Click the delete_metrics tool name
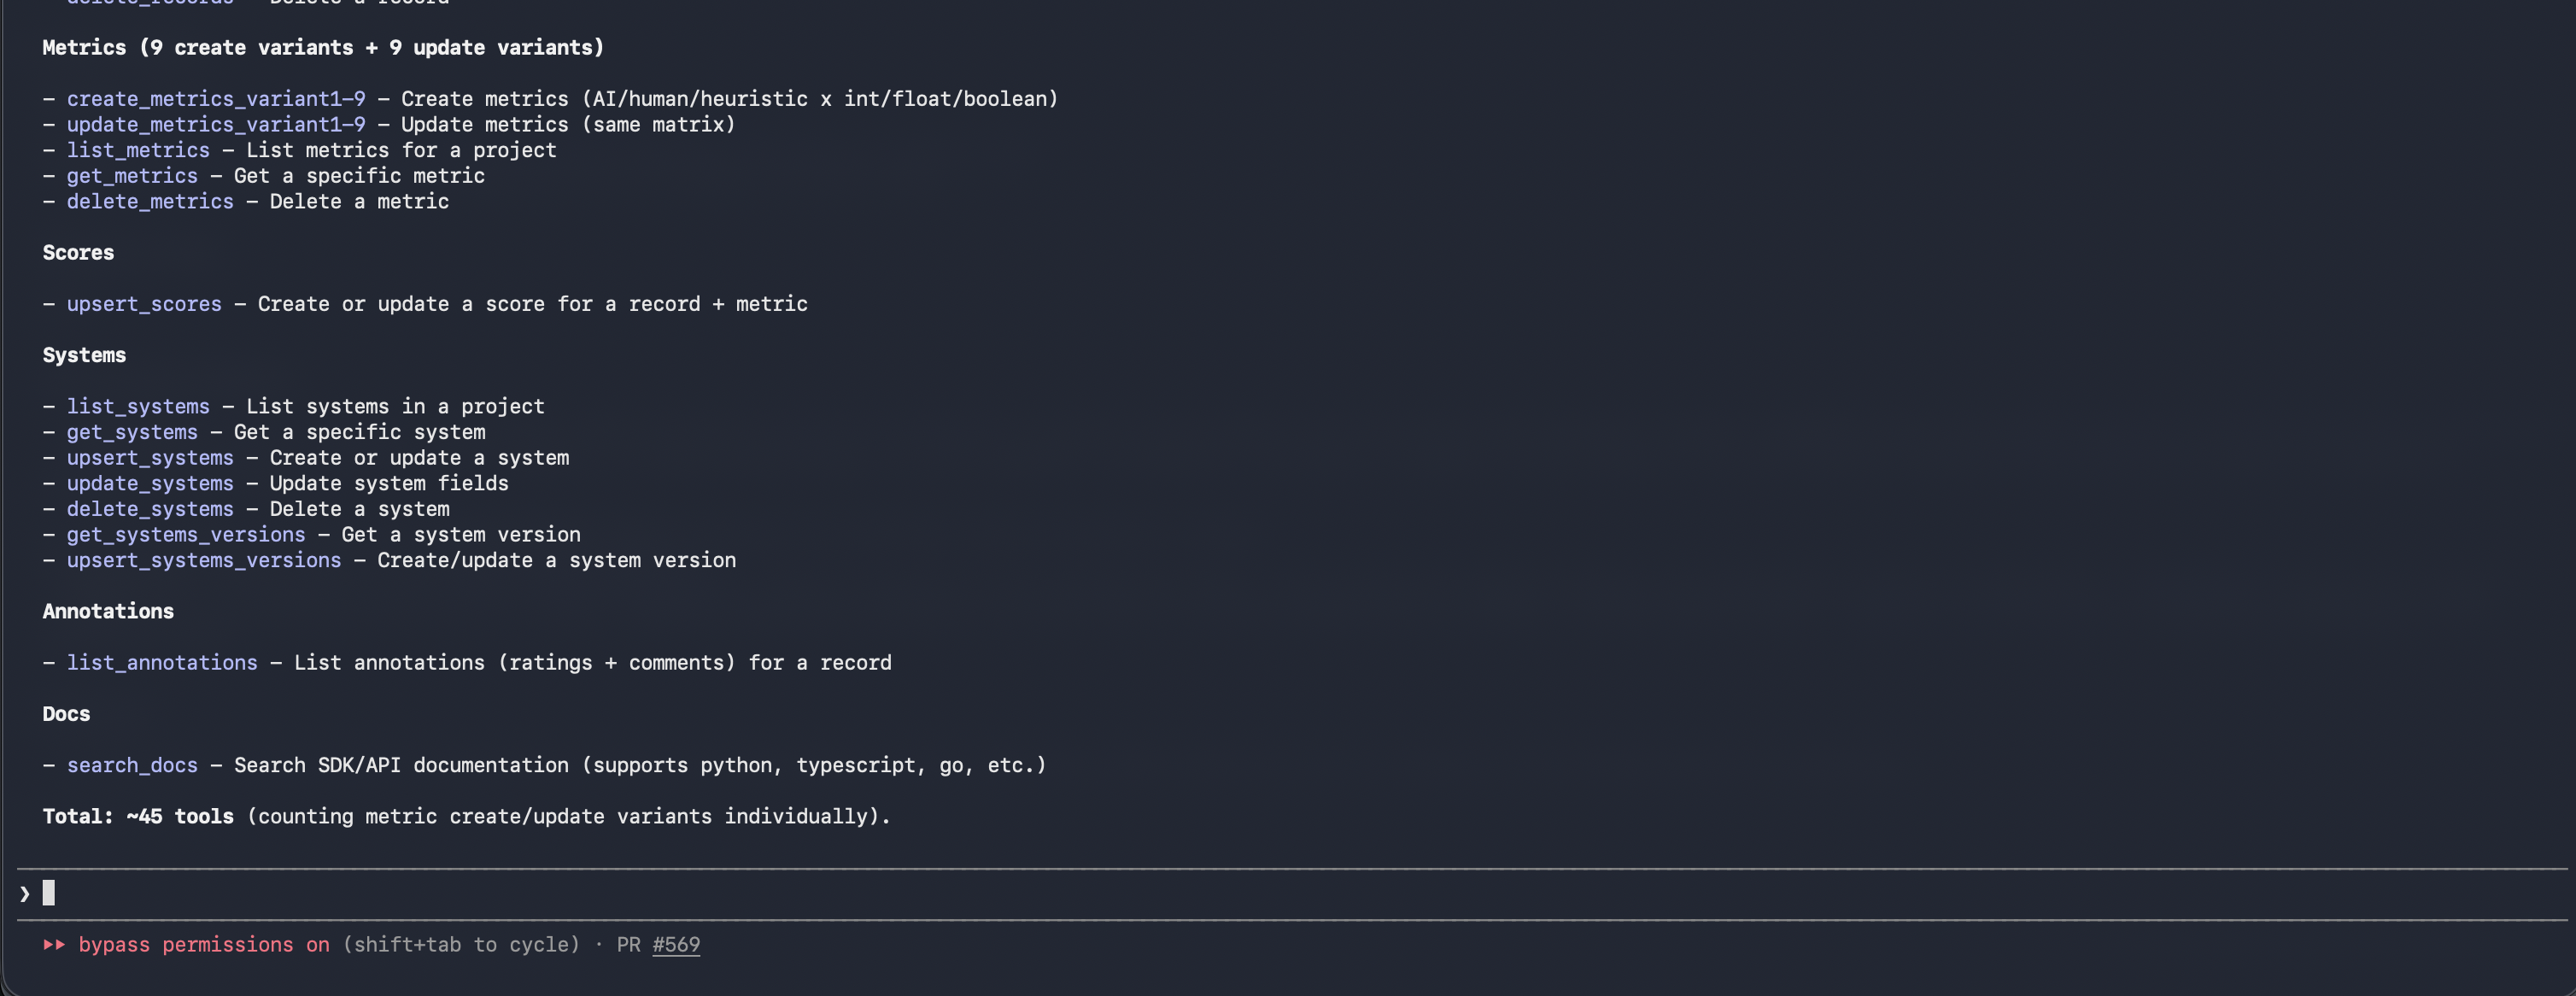2576x996 pixels. tap(150, 202)
